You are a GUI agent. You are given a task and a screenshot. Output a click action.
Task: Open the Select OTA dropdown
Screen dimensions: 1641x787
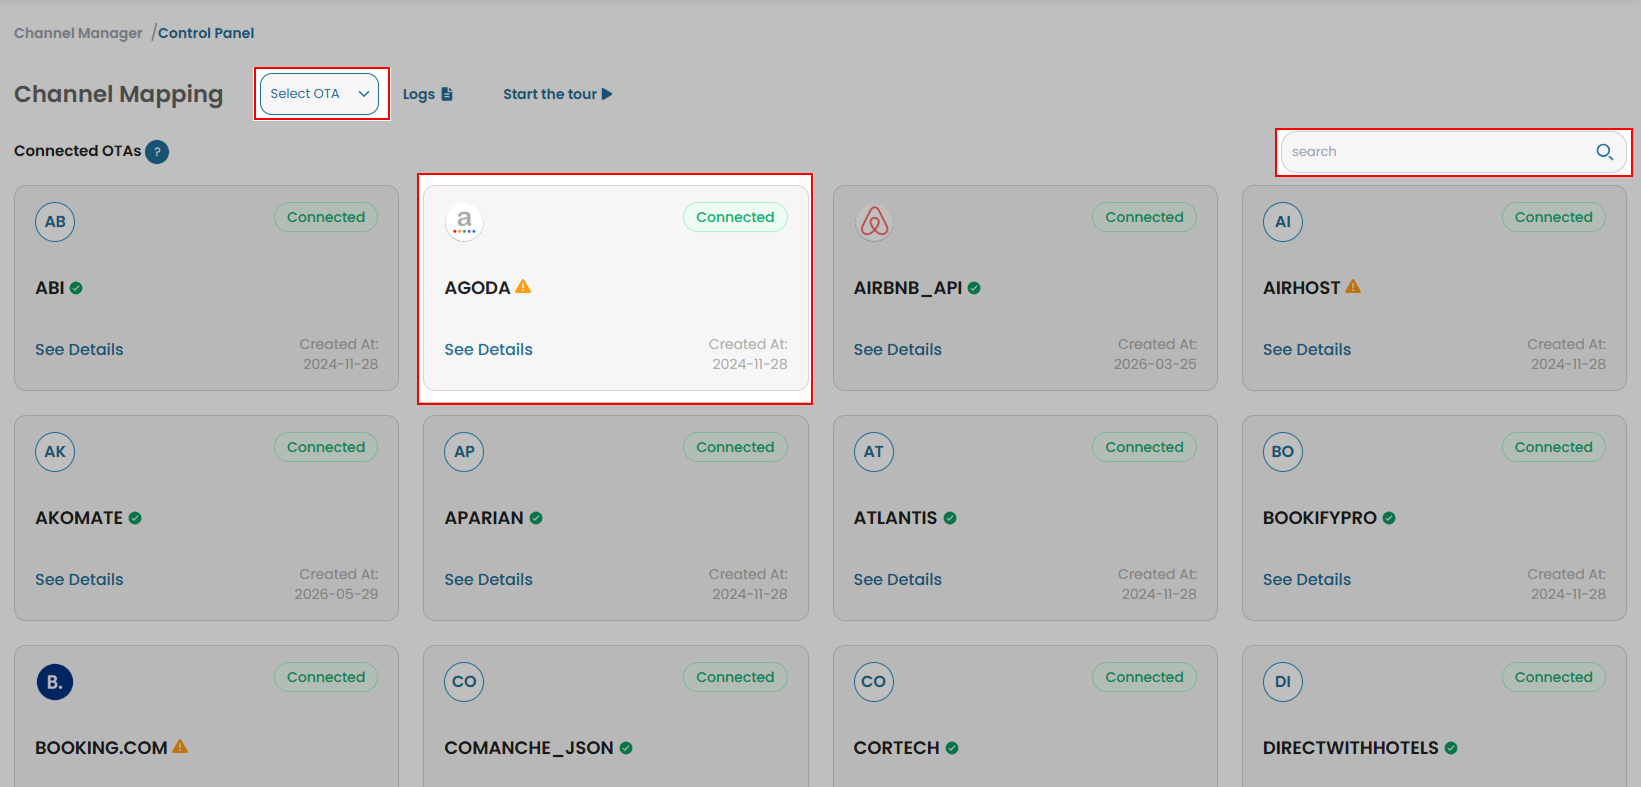[319, 94]
